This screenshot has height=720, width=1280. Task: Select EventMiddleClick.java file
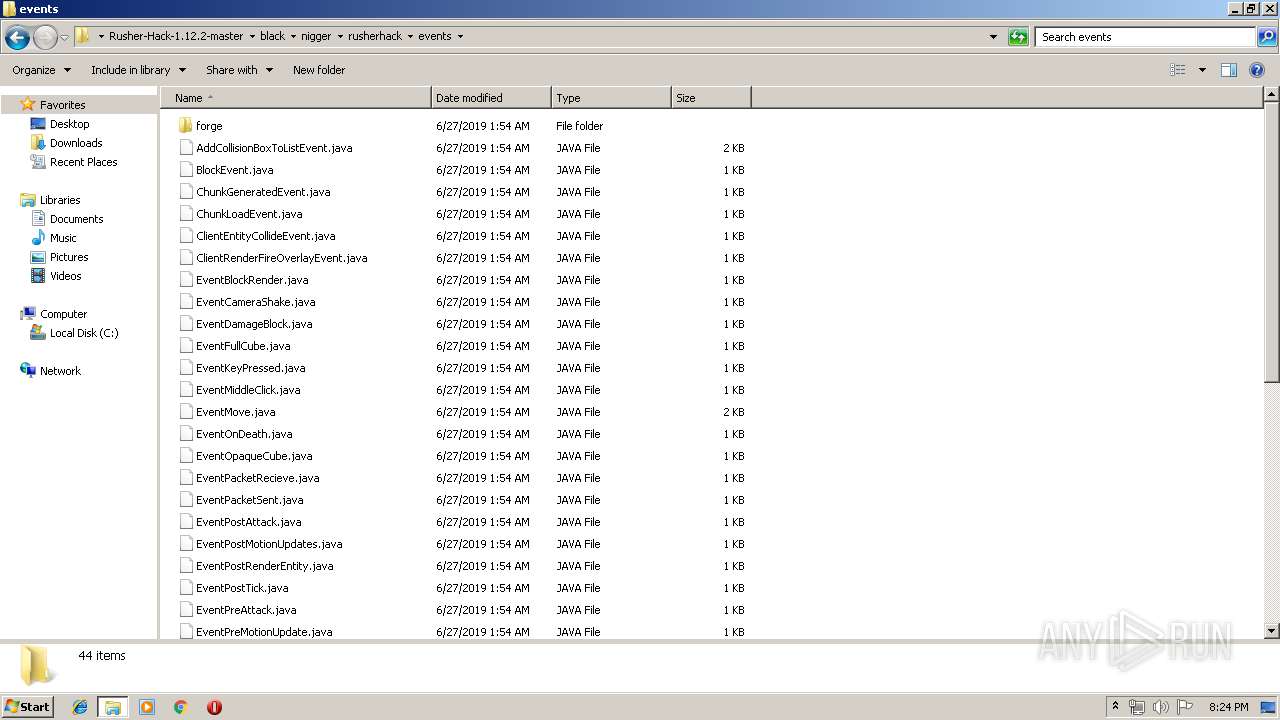pos(248,390)
